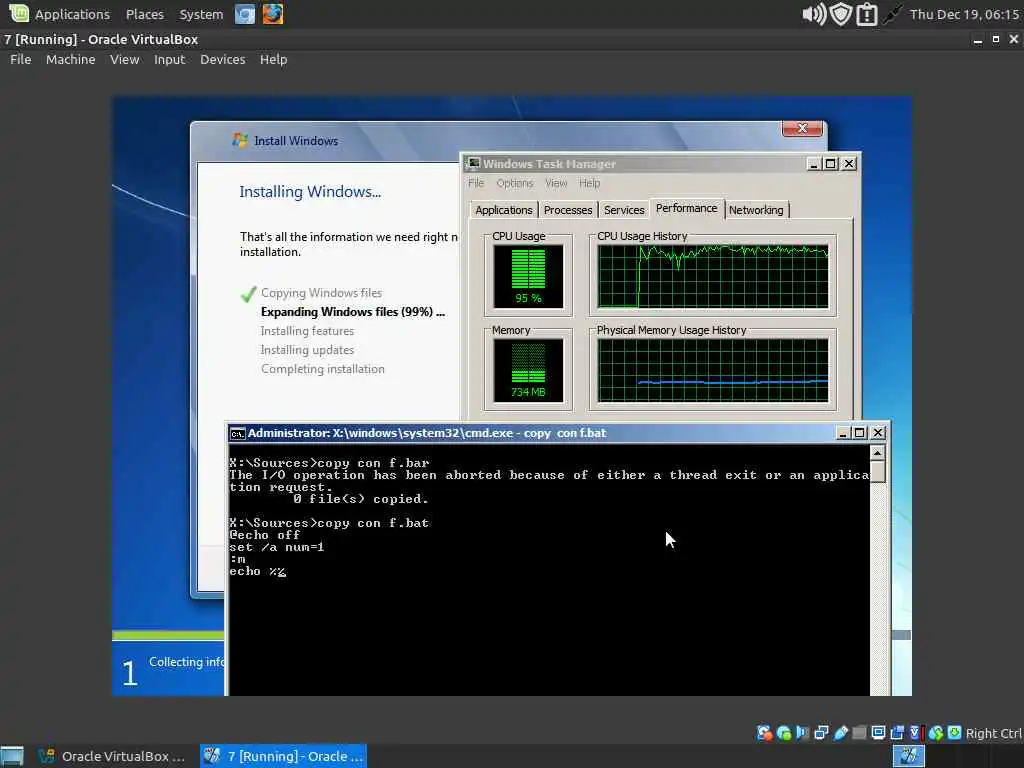Switch to Task Manager's Processes tab
This screenshot has width=1024, height=768.
tap(568, 210)
